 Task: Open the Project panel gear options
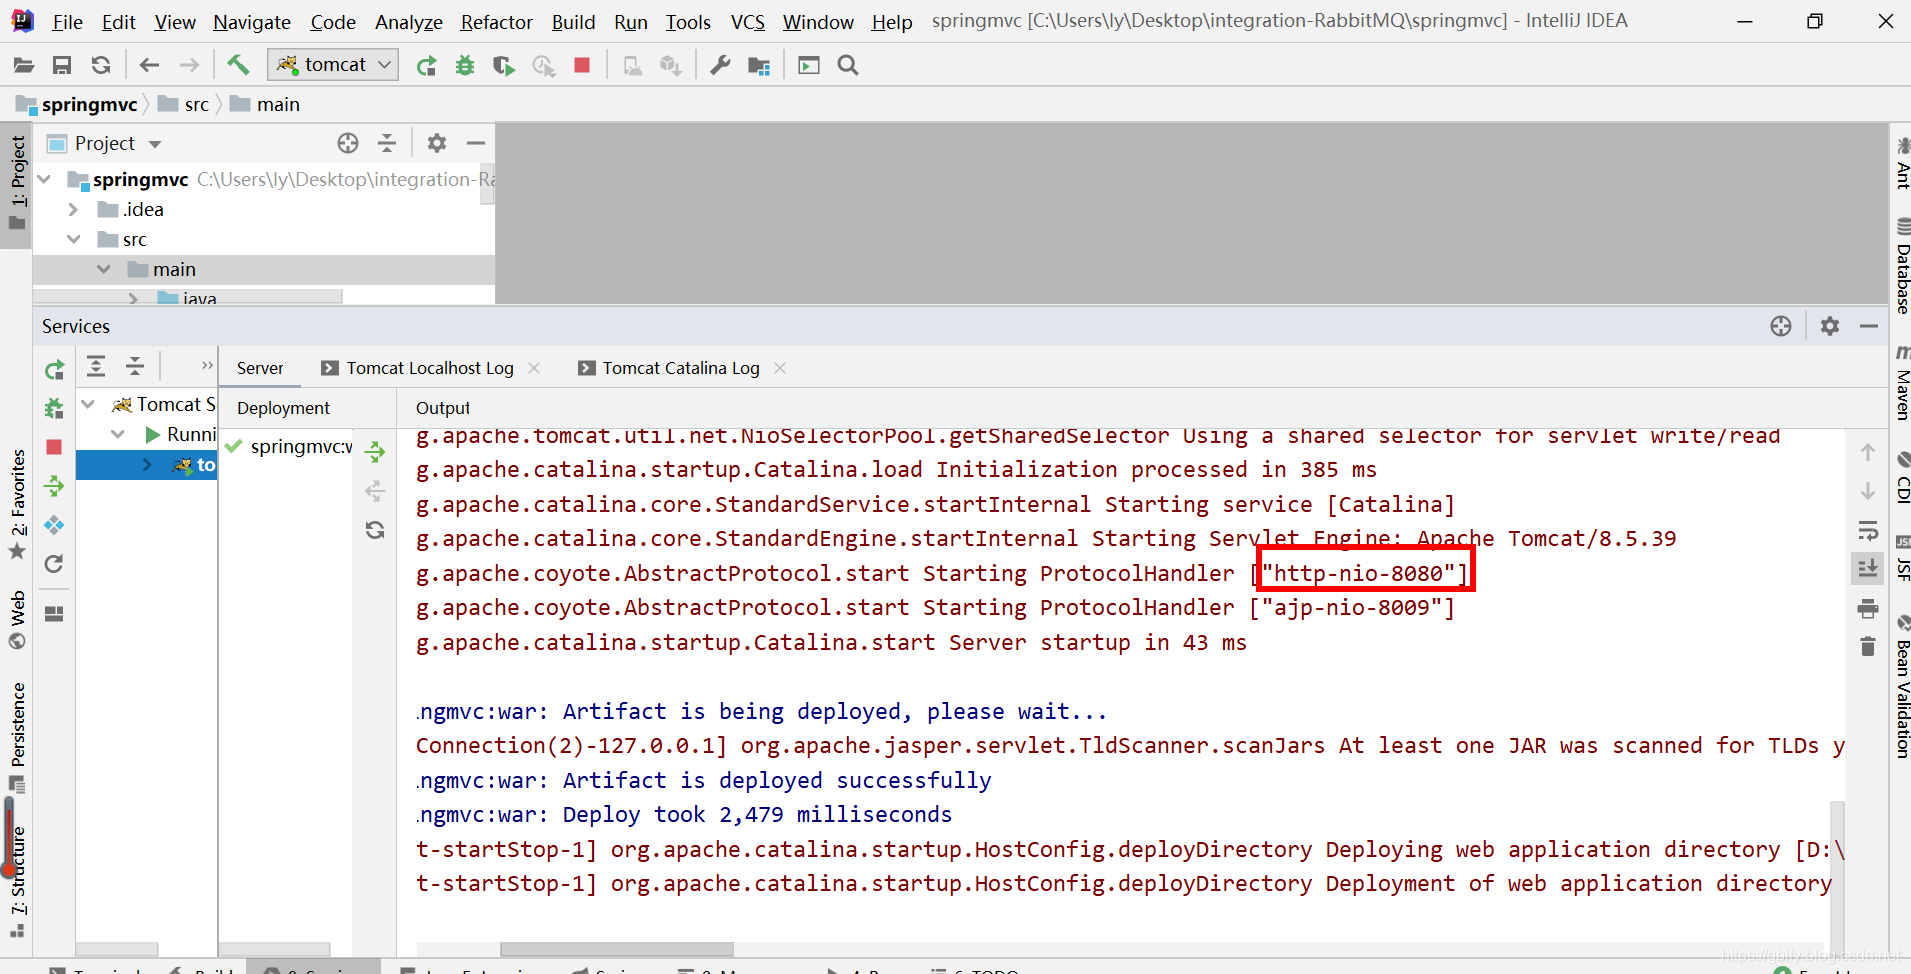437,143
